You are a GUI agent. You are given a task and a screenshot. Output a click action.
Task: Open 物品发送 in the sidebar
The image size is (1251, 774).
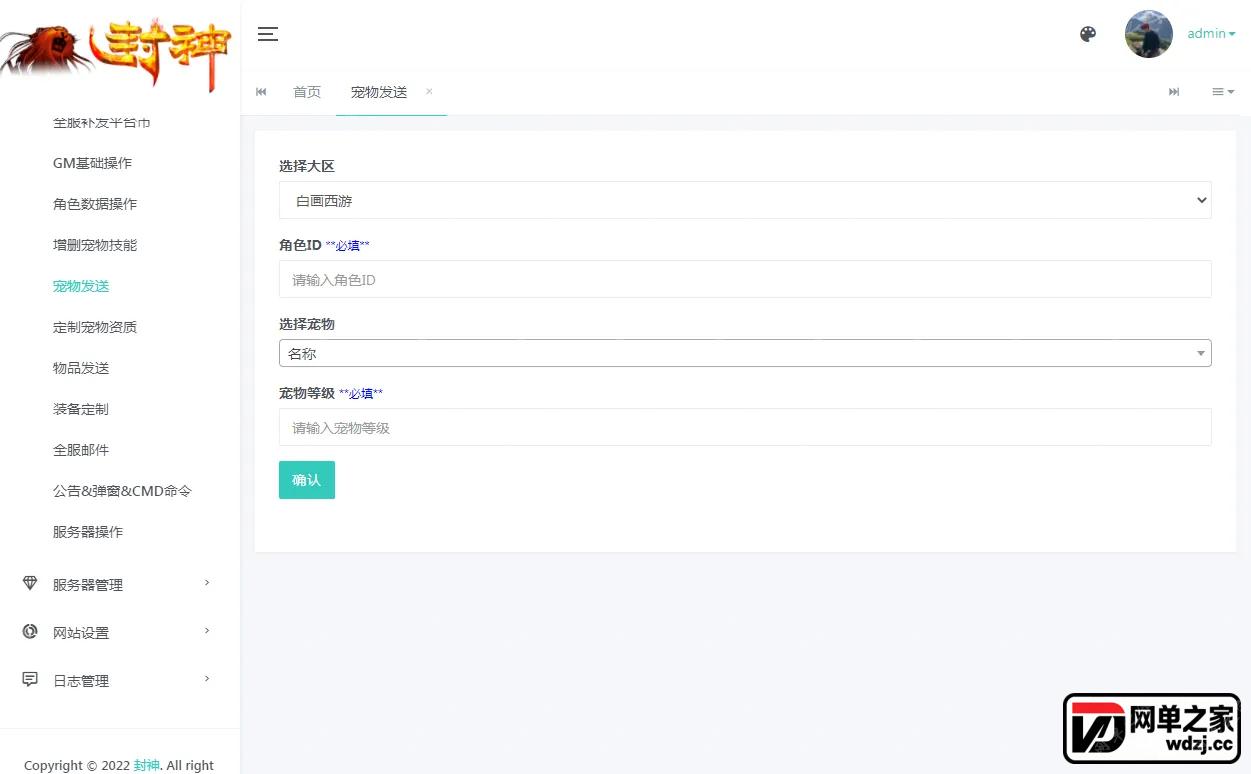(81, 368)
